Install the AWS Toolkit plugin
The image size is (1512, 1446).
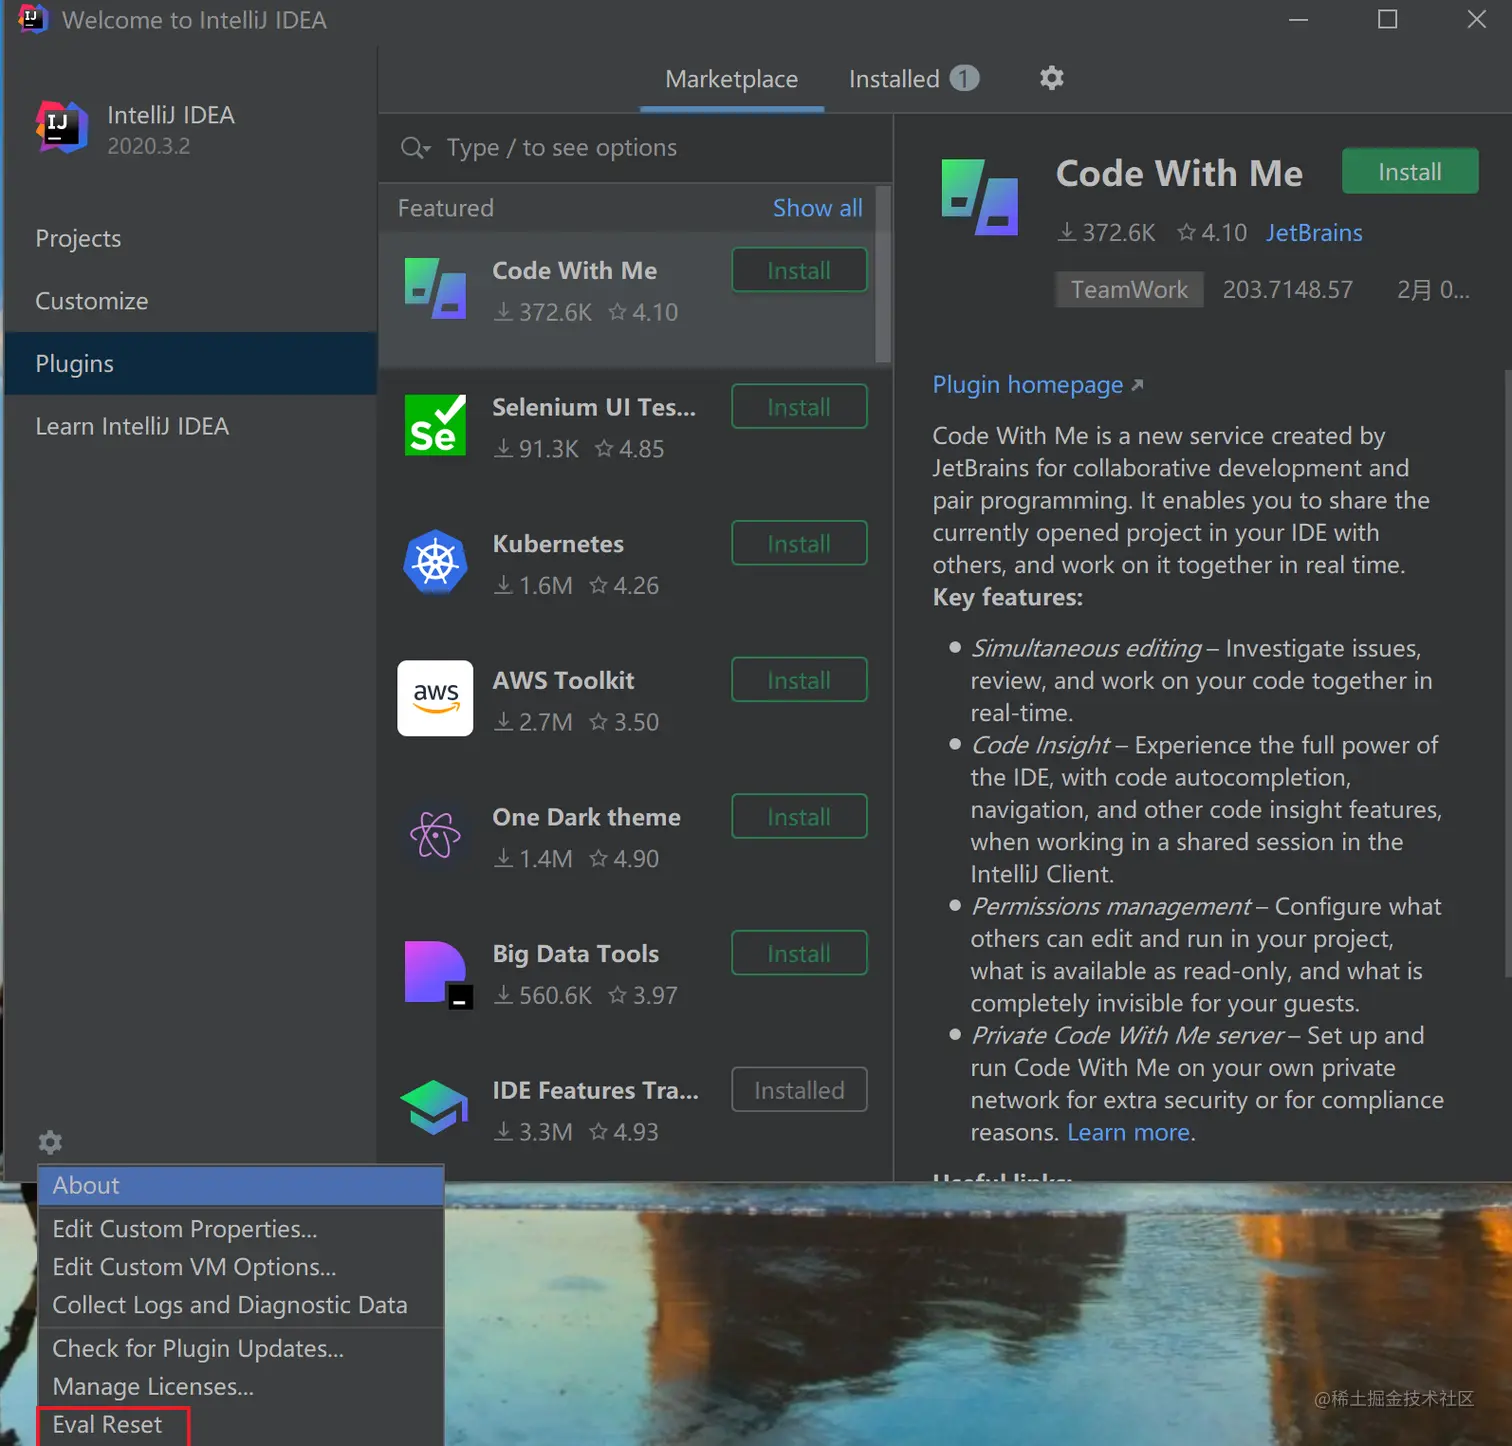(799, 680)
